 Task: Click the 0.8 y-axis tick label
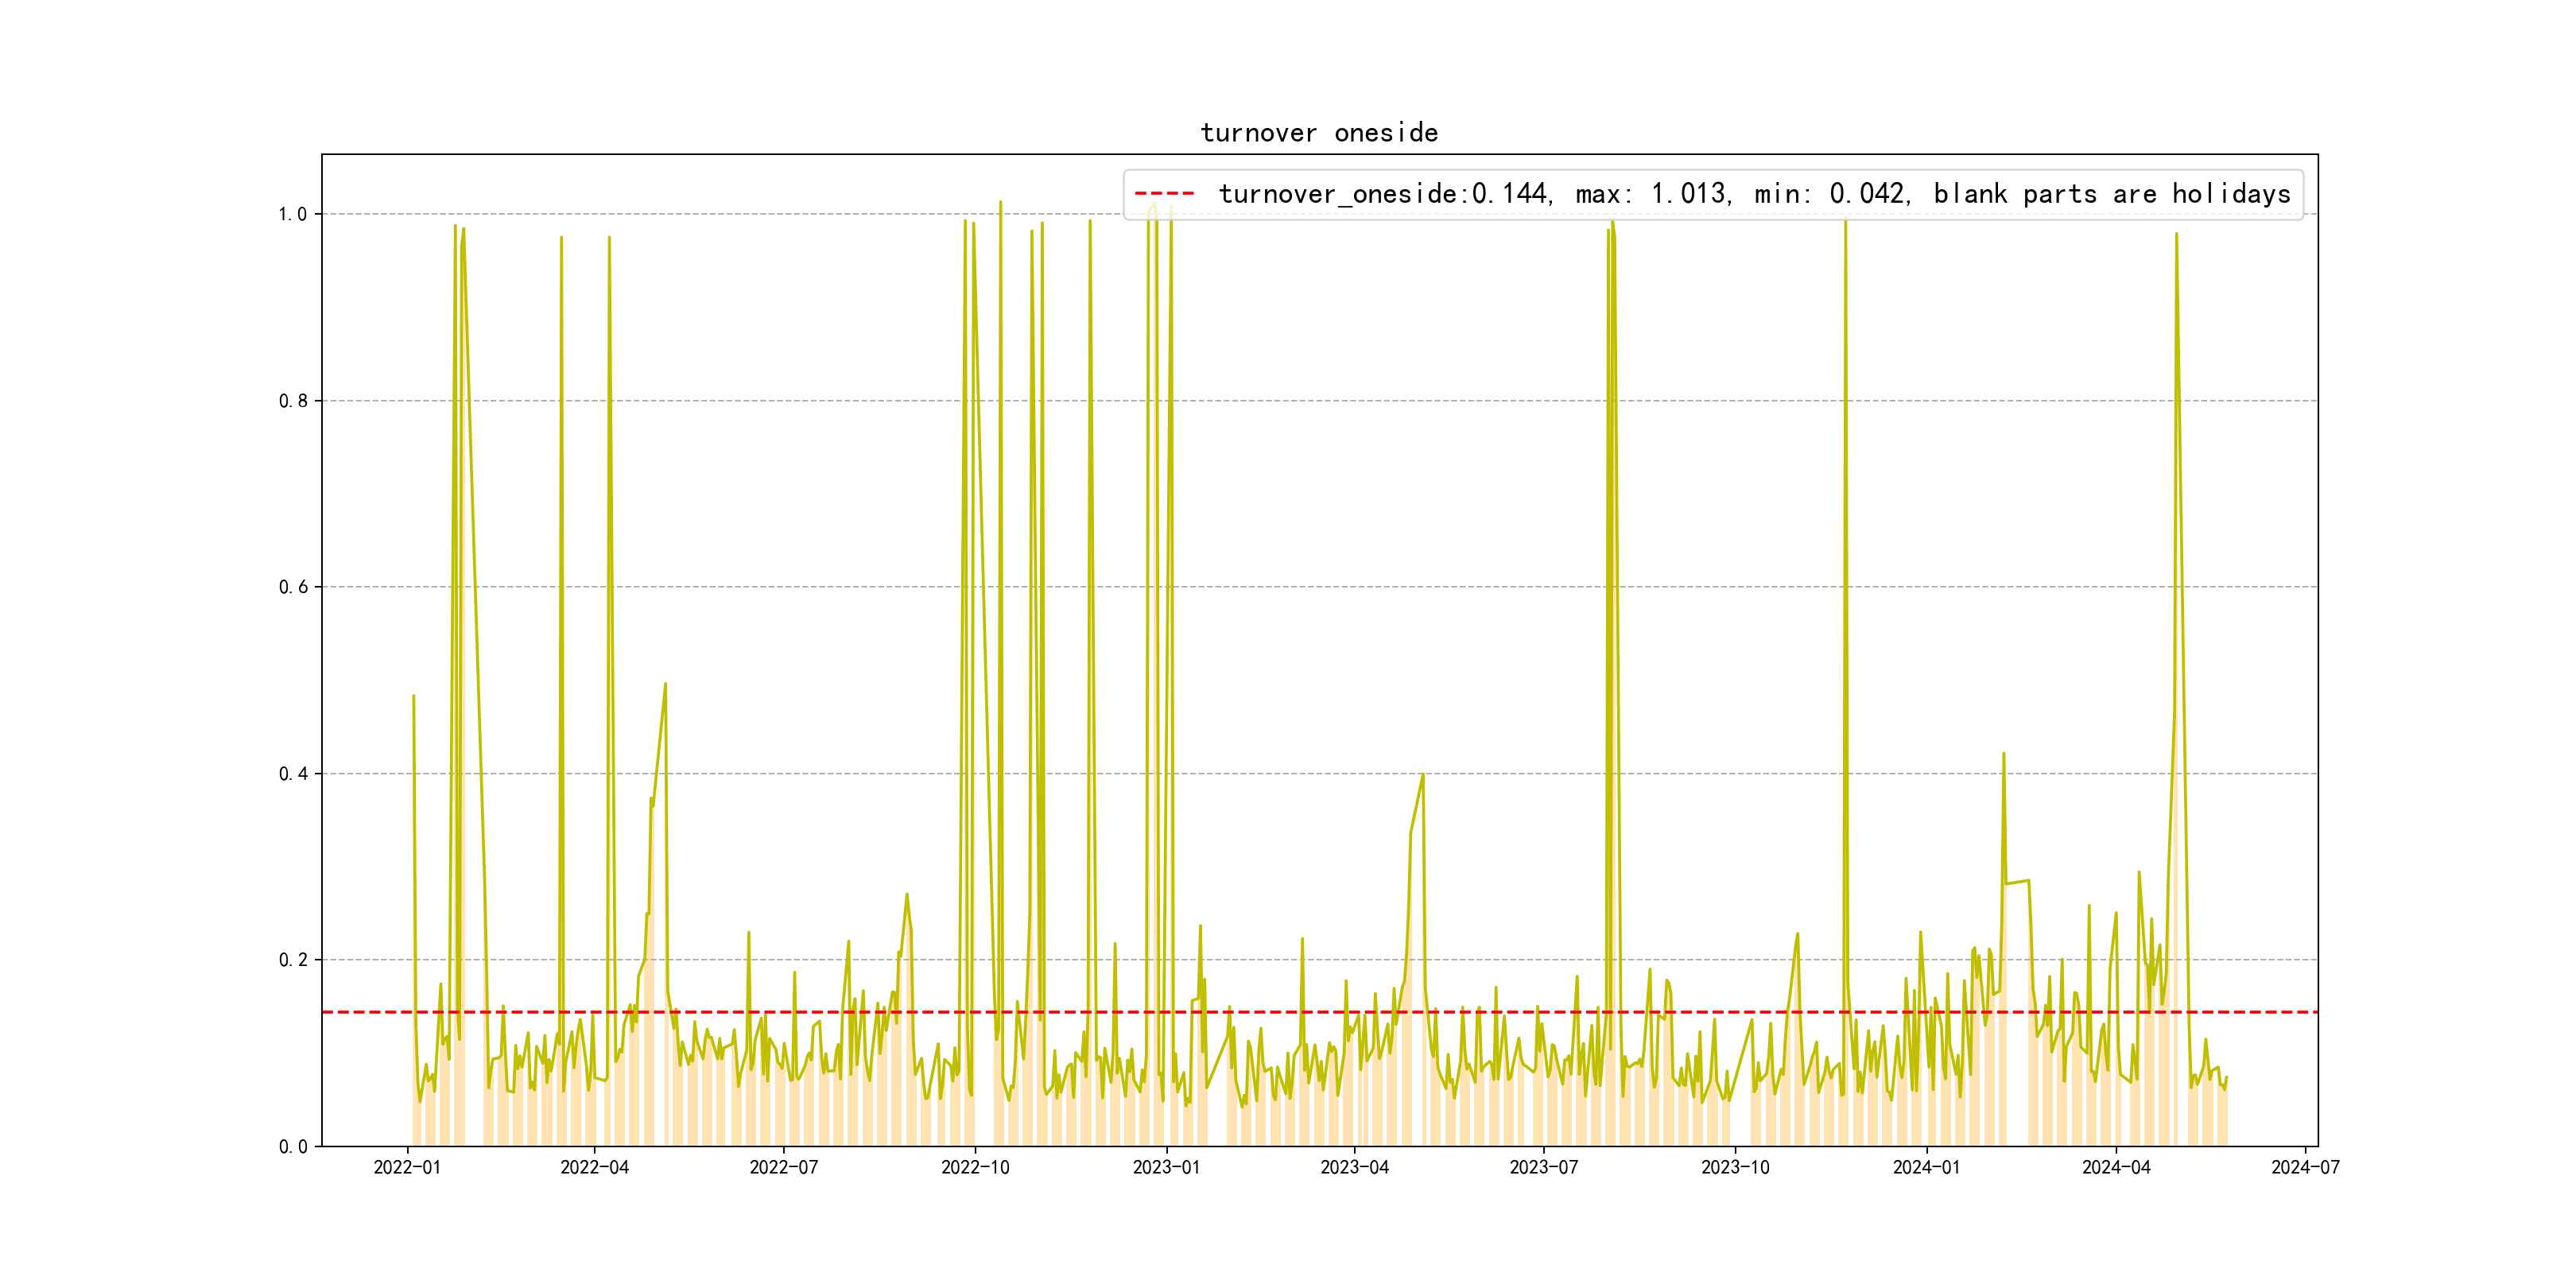(x=292, y=401)
